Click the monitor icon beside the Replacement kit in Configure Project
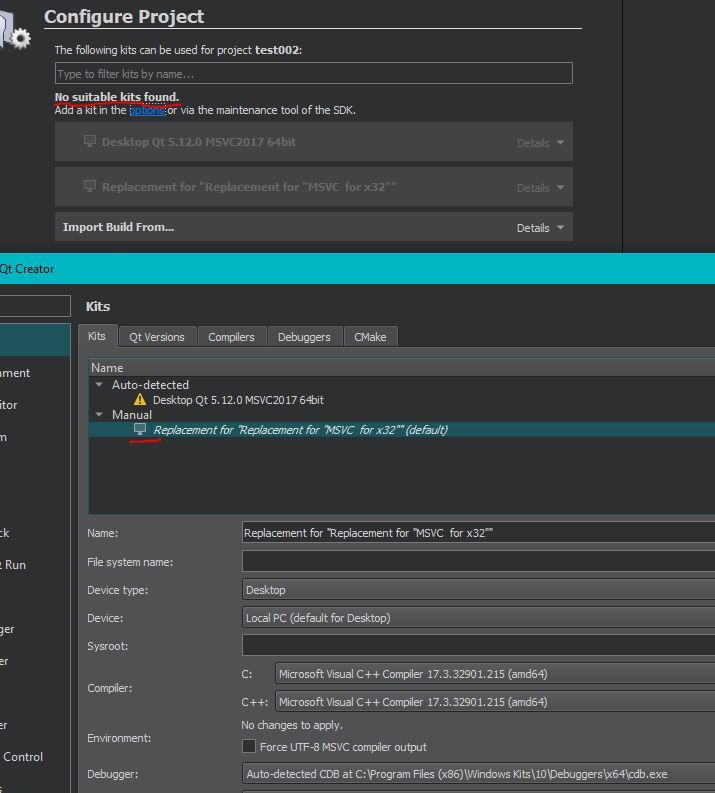 (x=90, y=186)
